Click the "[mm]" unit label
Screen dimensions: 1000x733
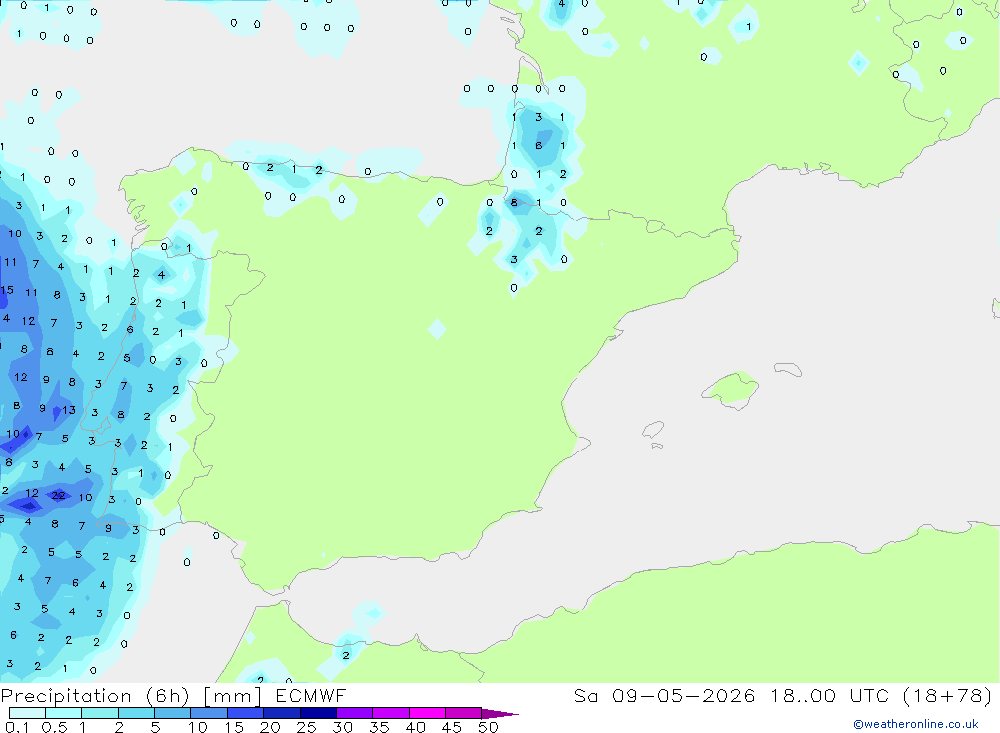(x=232, y=696)
